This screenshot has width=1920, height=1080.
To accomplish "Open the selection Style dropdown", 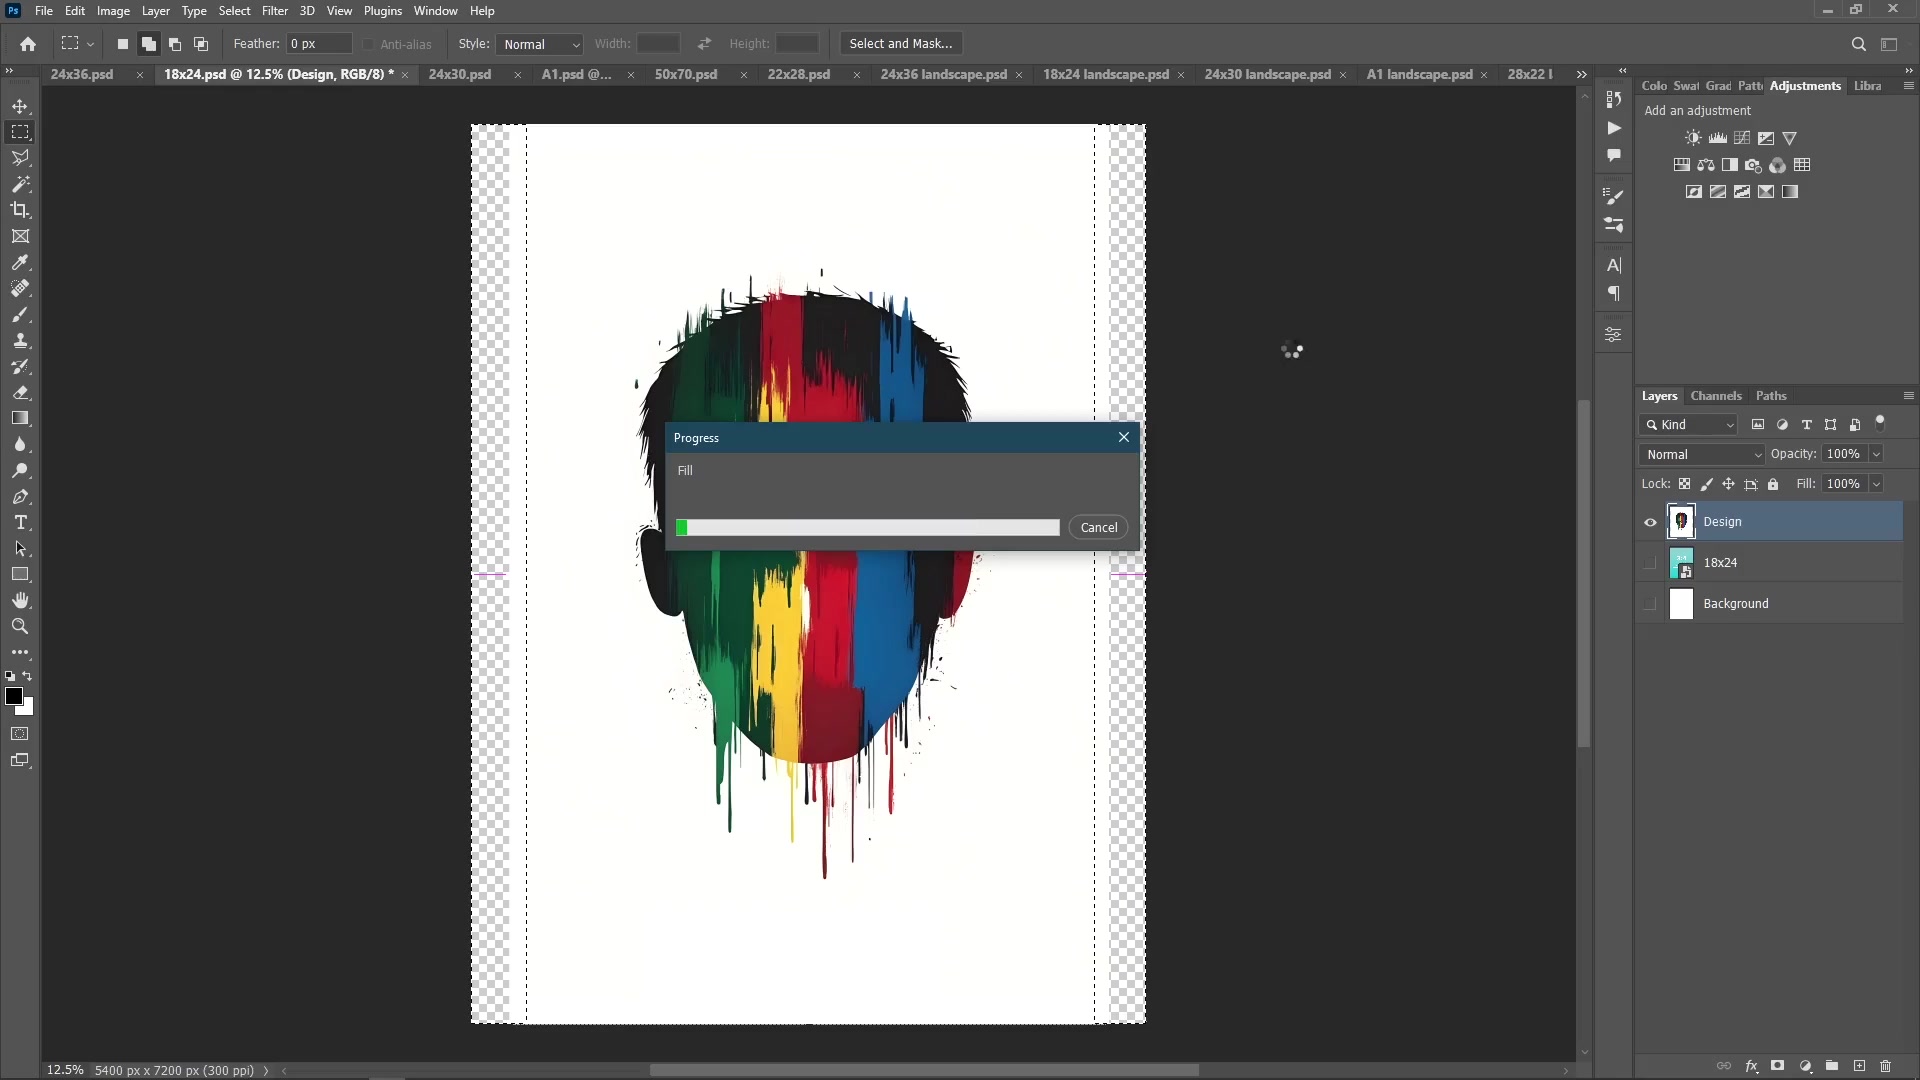I will tap(540, 44).
